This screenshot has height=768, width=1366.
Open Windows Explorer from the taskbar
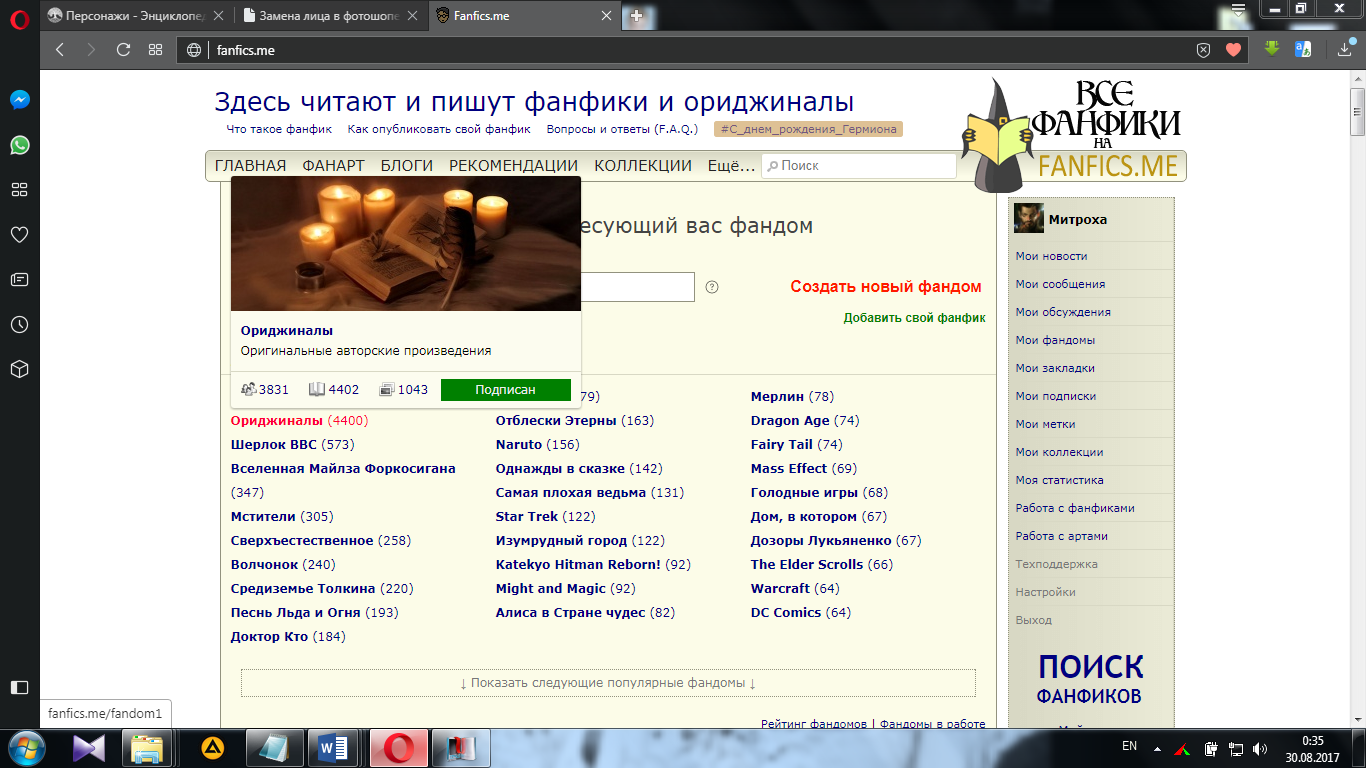coord(148,747)
